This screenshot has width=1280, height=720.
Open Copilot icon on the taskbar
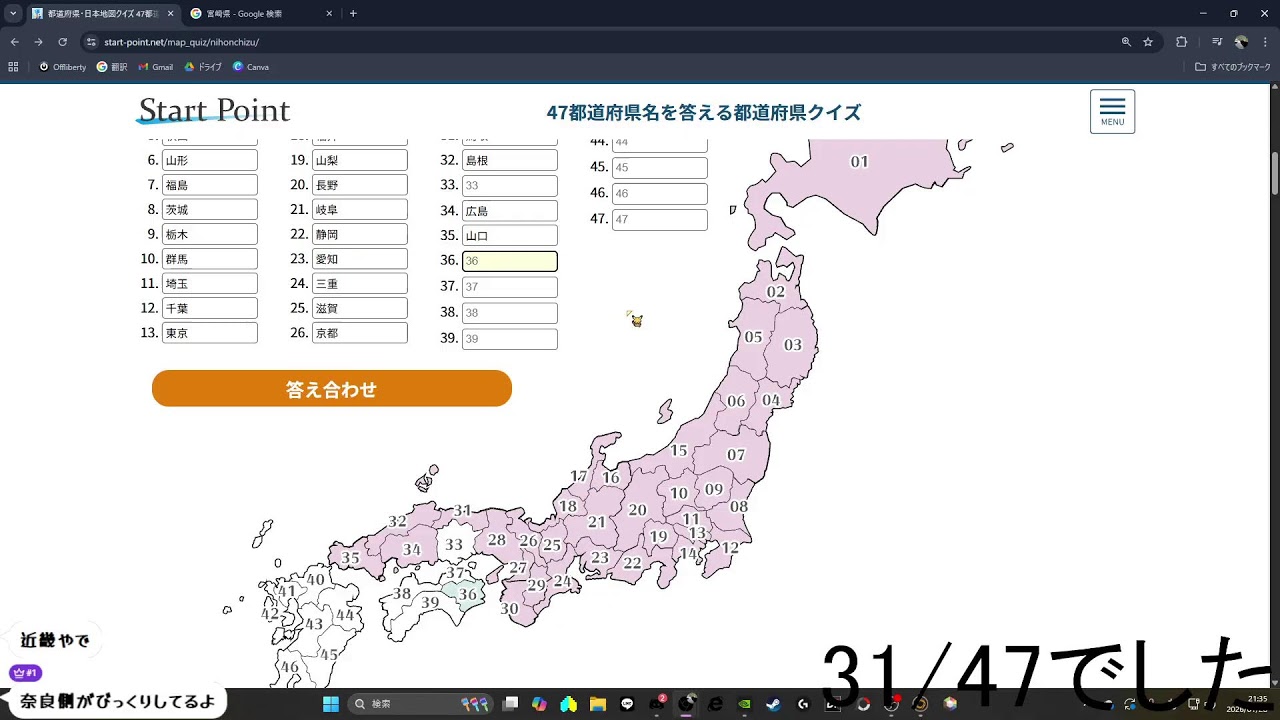540,704
